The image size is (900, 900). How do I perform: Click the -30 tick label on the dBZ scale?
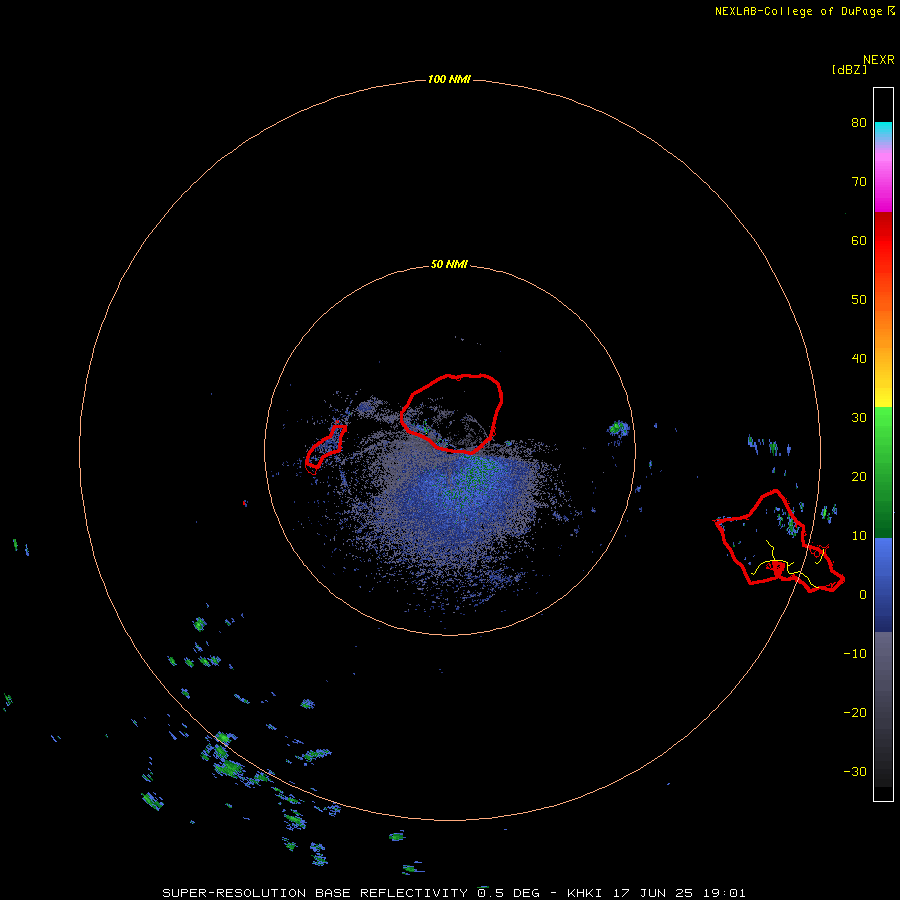click(855, 772)
